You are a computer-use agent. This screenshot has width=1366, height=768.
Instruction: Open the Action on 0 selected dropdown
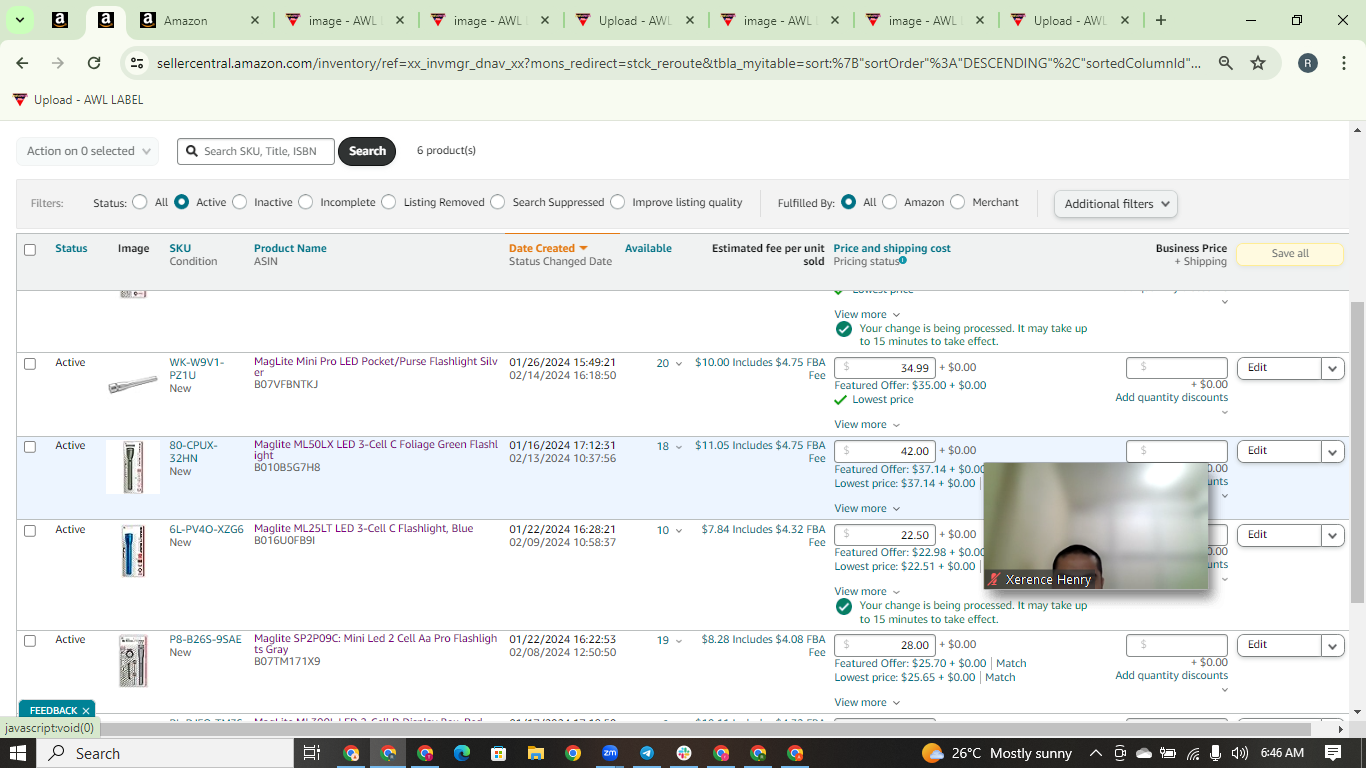pyautogui.click(x=88, y=151)
